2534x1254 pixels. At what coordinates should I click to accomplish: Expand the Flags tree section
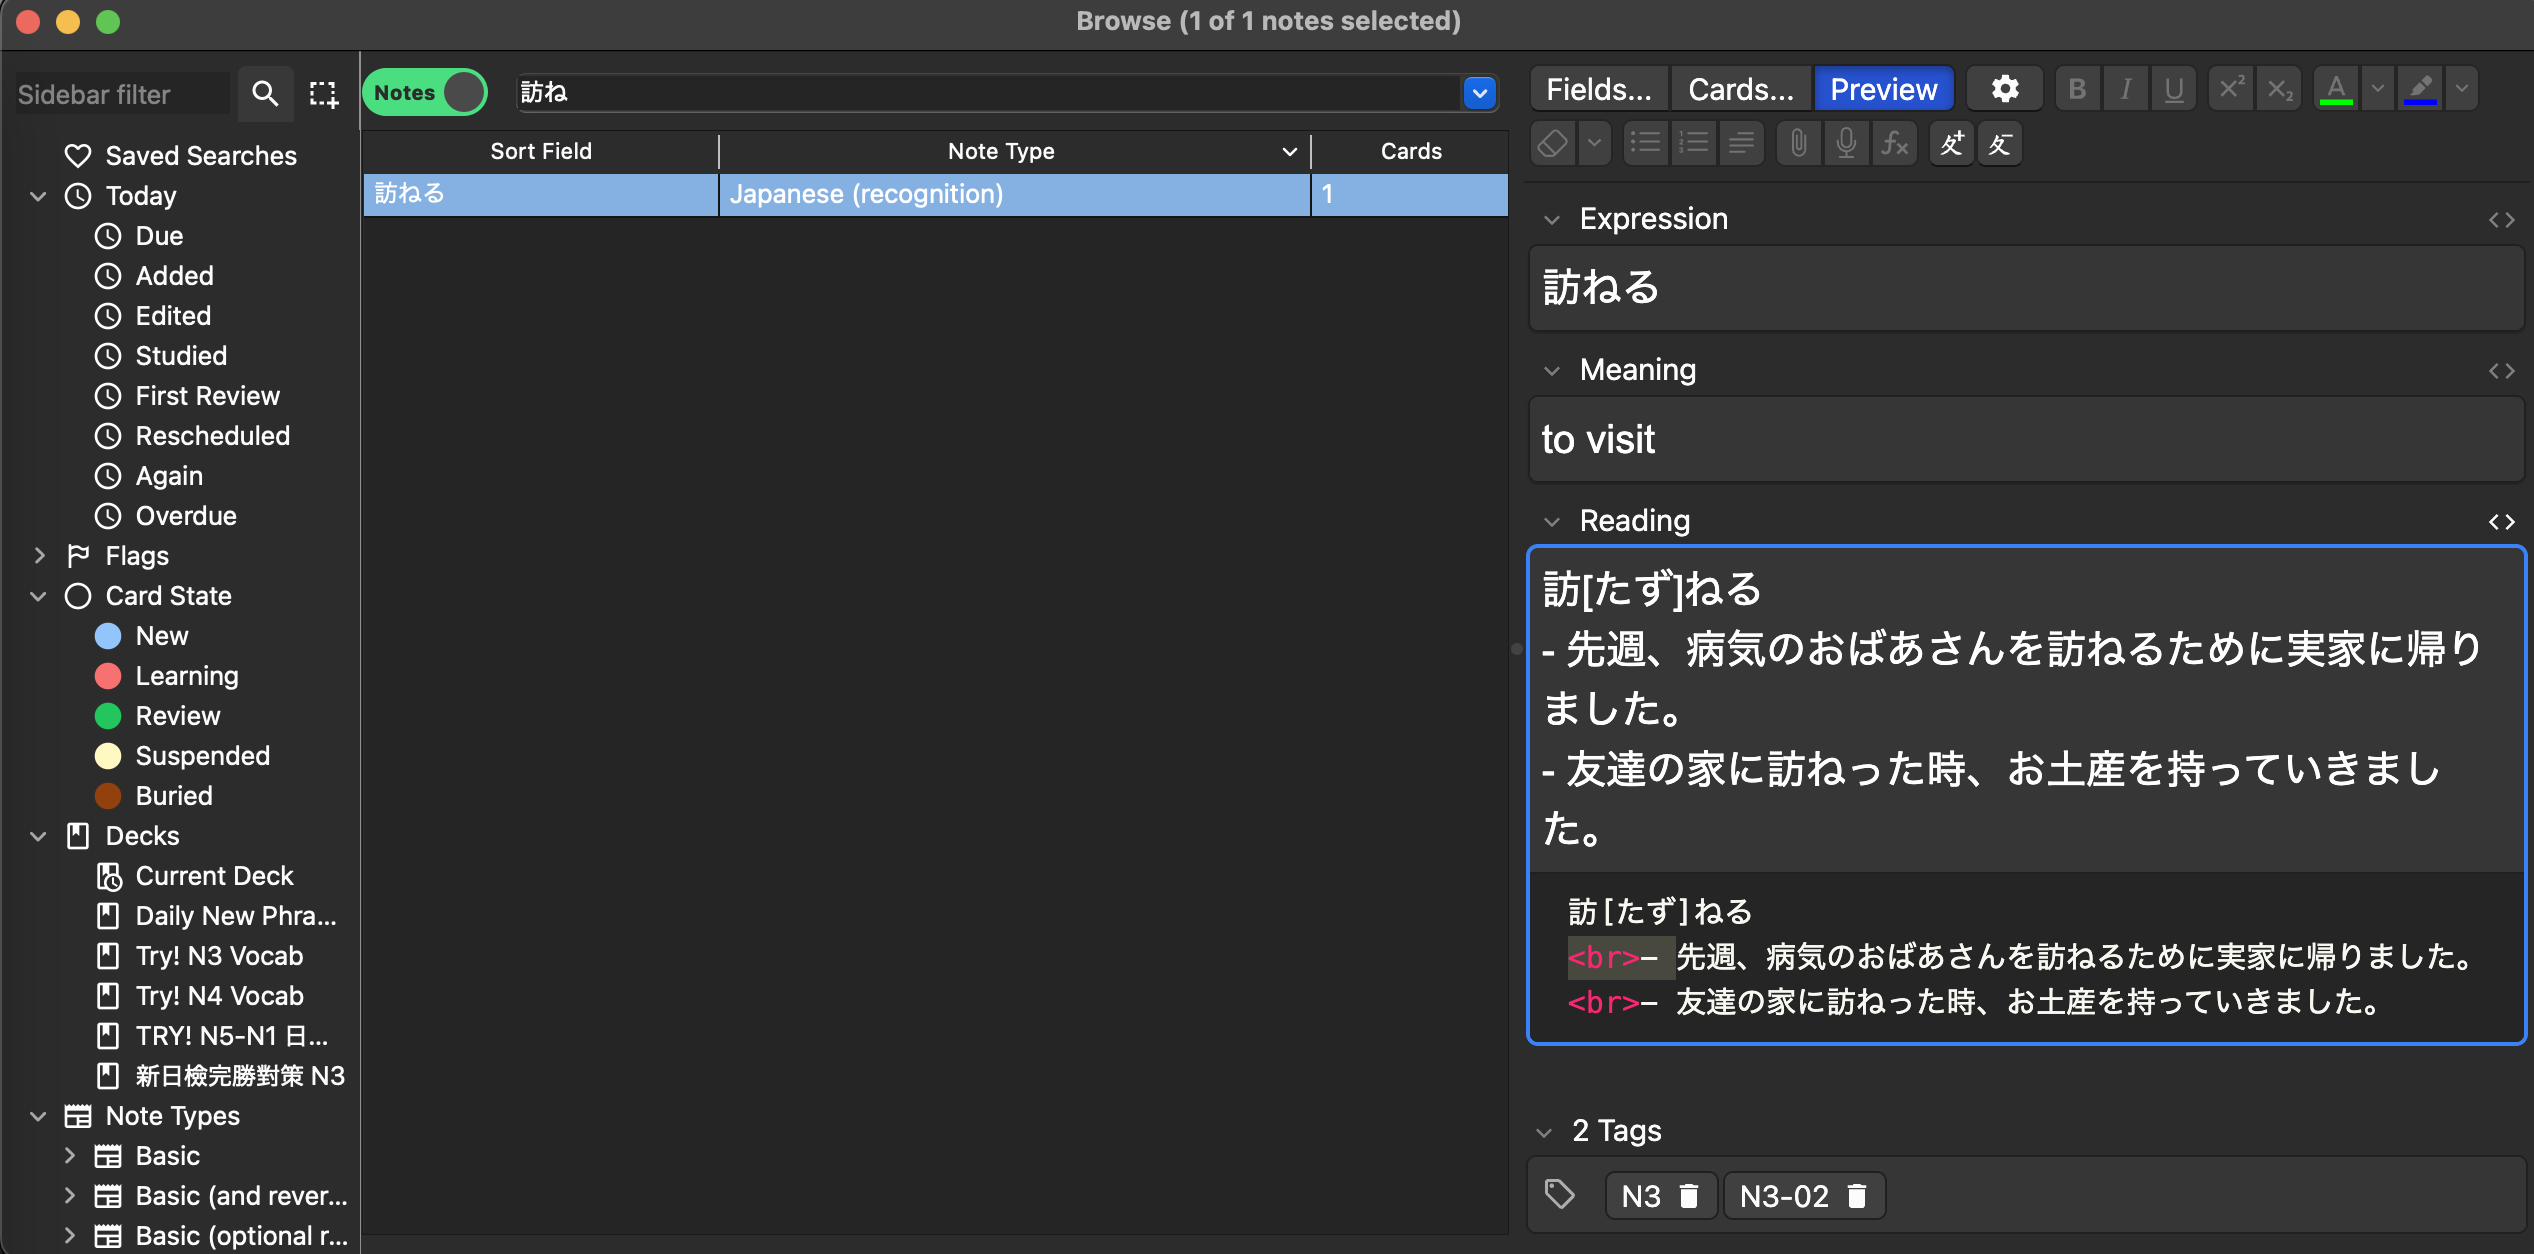click(39, 556)
